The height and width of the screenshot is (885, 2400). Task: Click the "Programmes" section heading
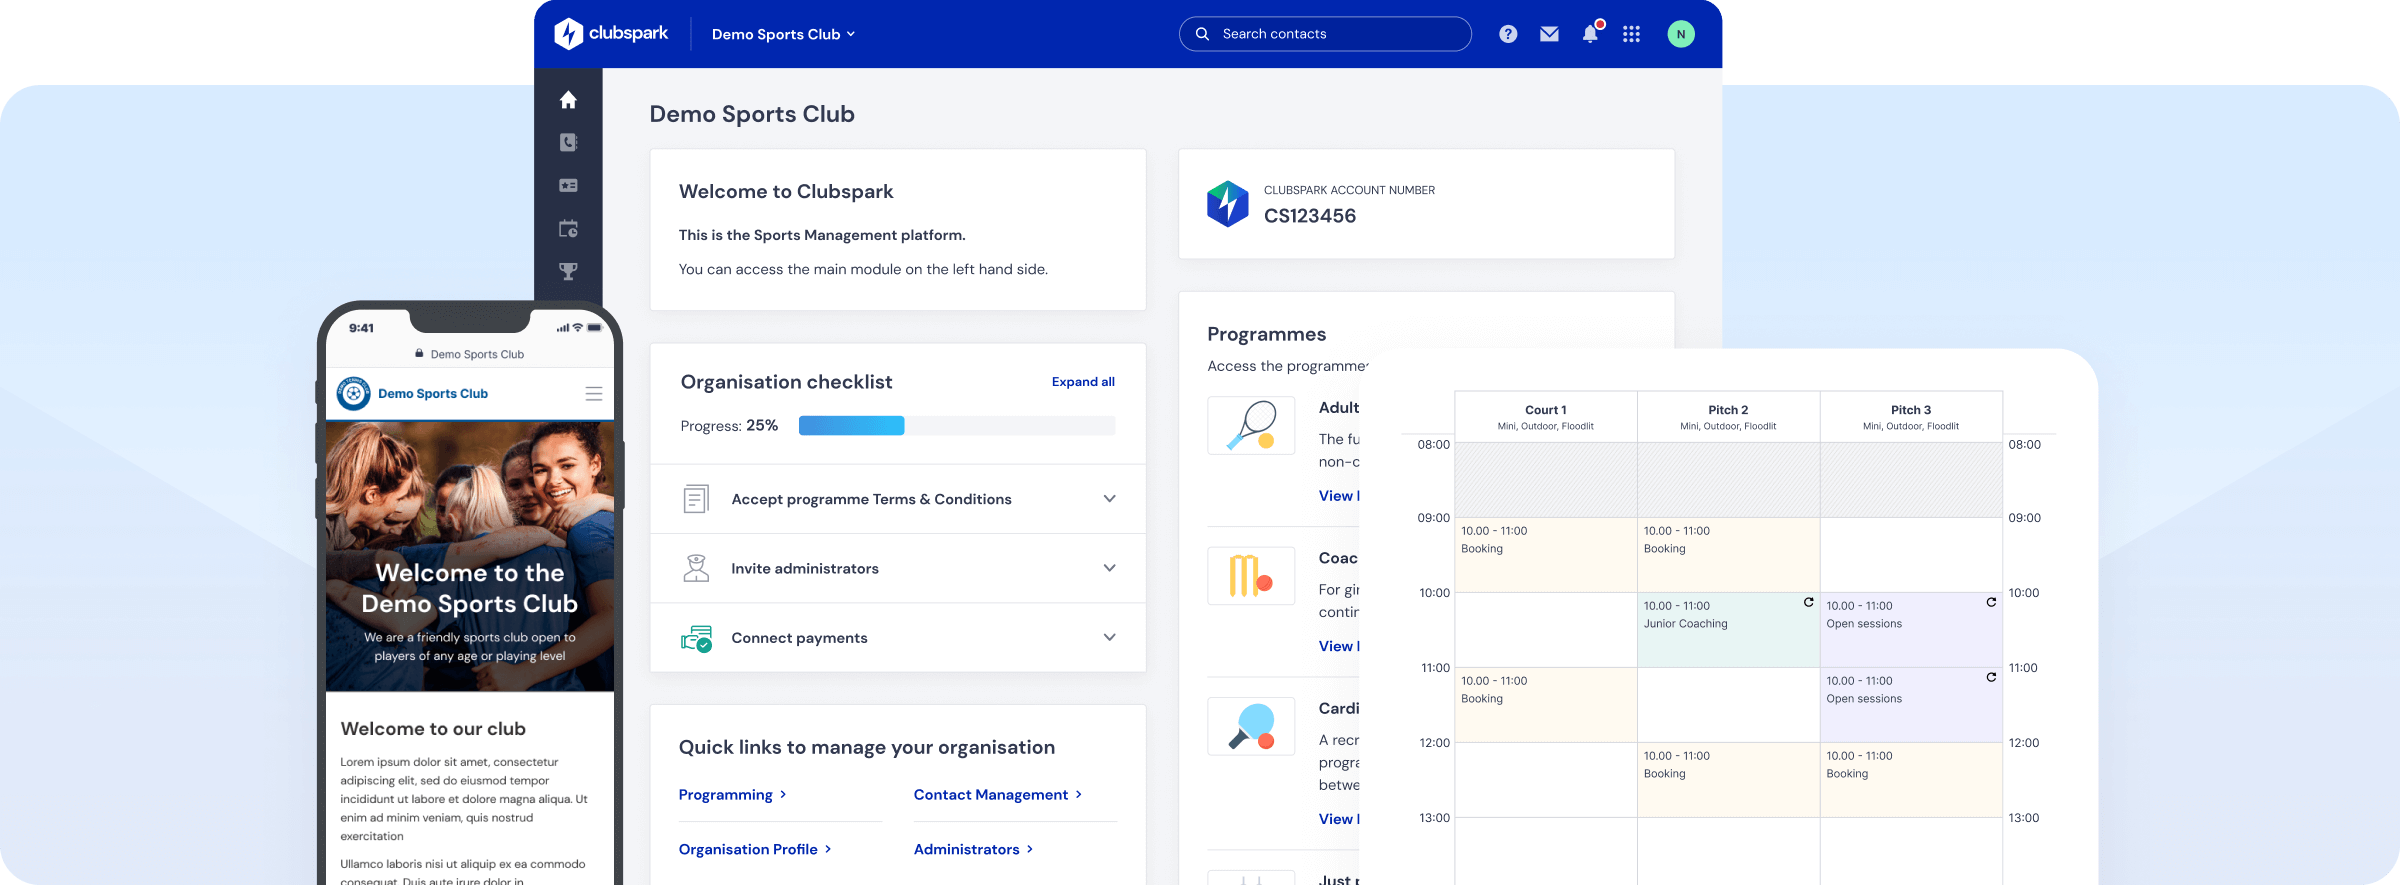[x=1267, y=335]
